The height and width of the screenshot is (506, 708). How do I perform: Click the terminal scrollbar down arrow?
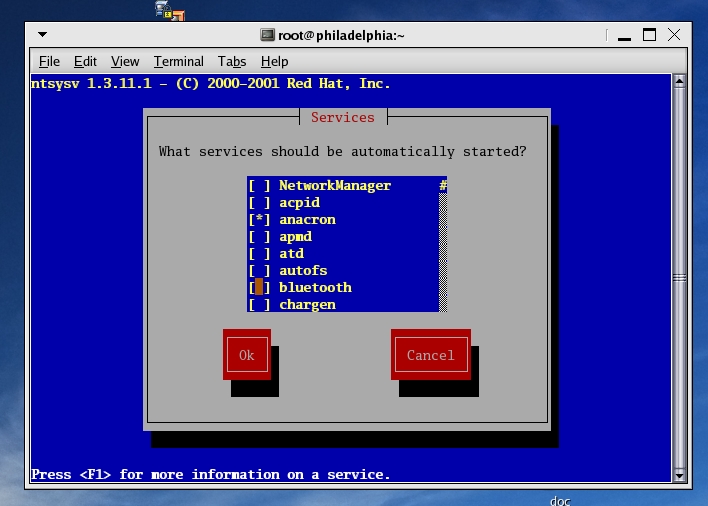pos(679,474)
